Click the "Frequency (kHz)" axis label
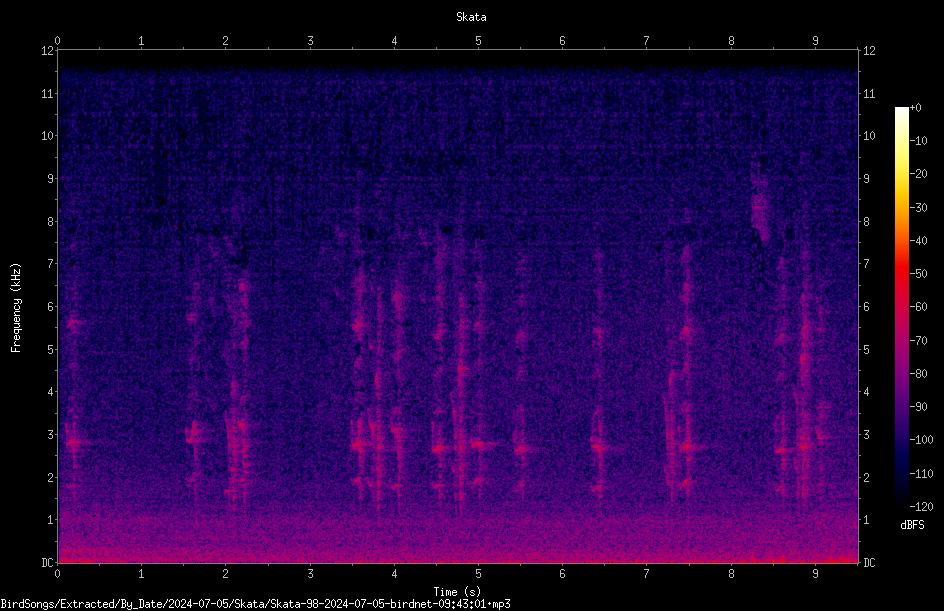The height and width of the screenshot is (611, 944). click(16, 308)
